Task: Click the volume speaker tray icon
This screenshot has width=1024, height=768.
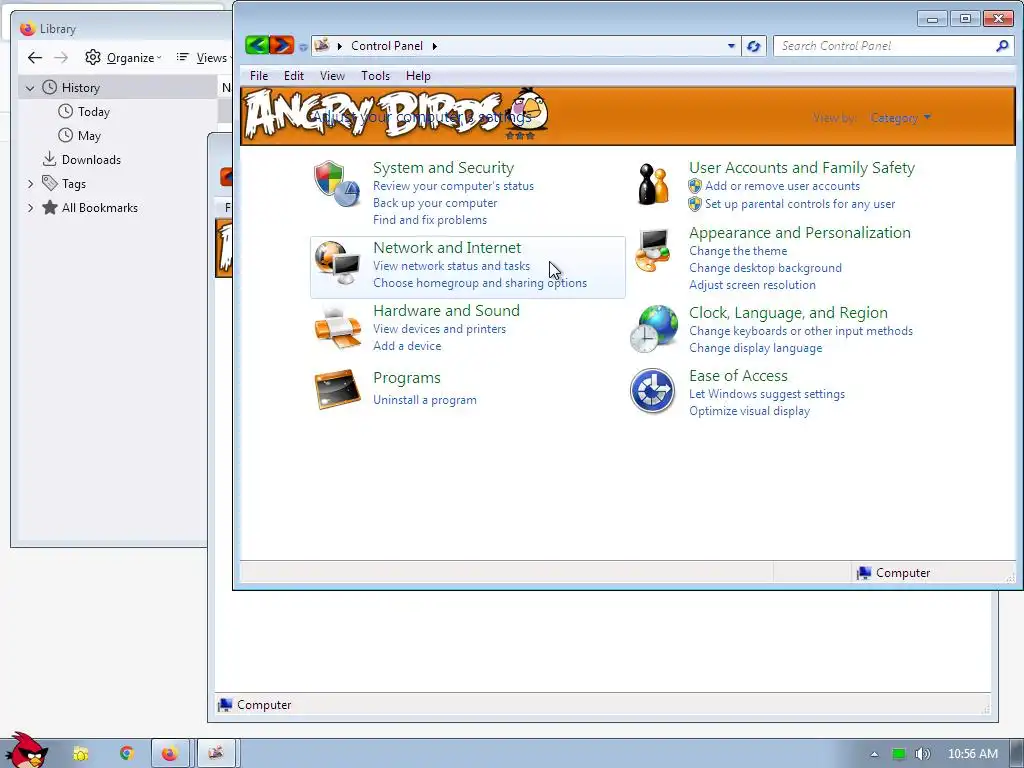Action: tap(922, 754)
